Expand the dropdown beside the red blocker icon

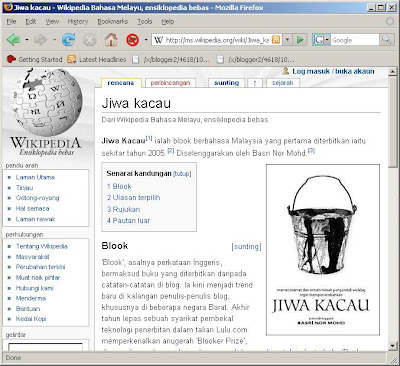(146, 40)
